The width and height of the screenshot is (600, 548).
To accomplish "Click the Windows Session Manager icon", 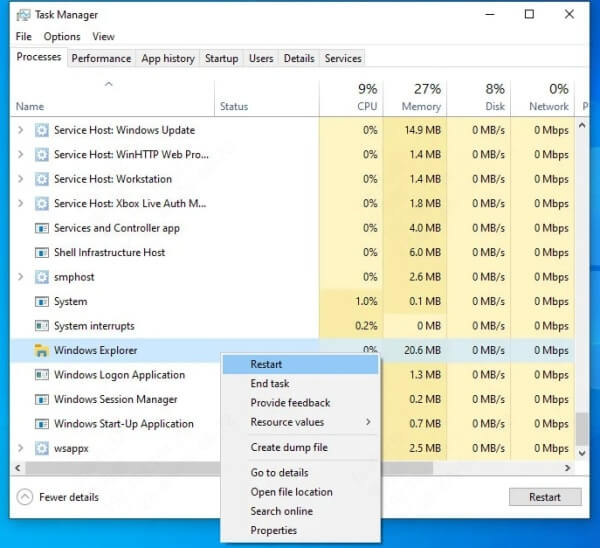I will tap(42, 400).
